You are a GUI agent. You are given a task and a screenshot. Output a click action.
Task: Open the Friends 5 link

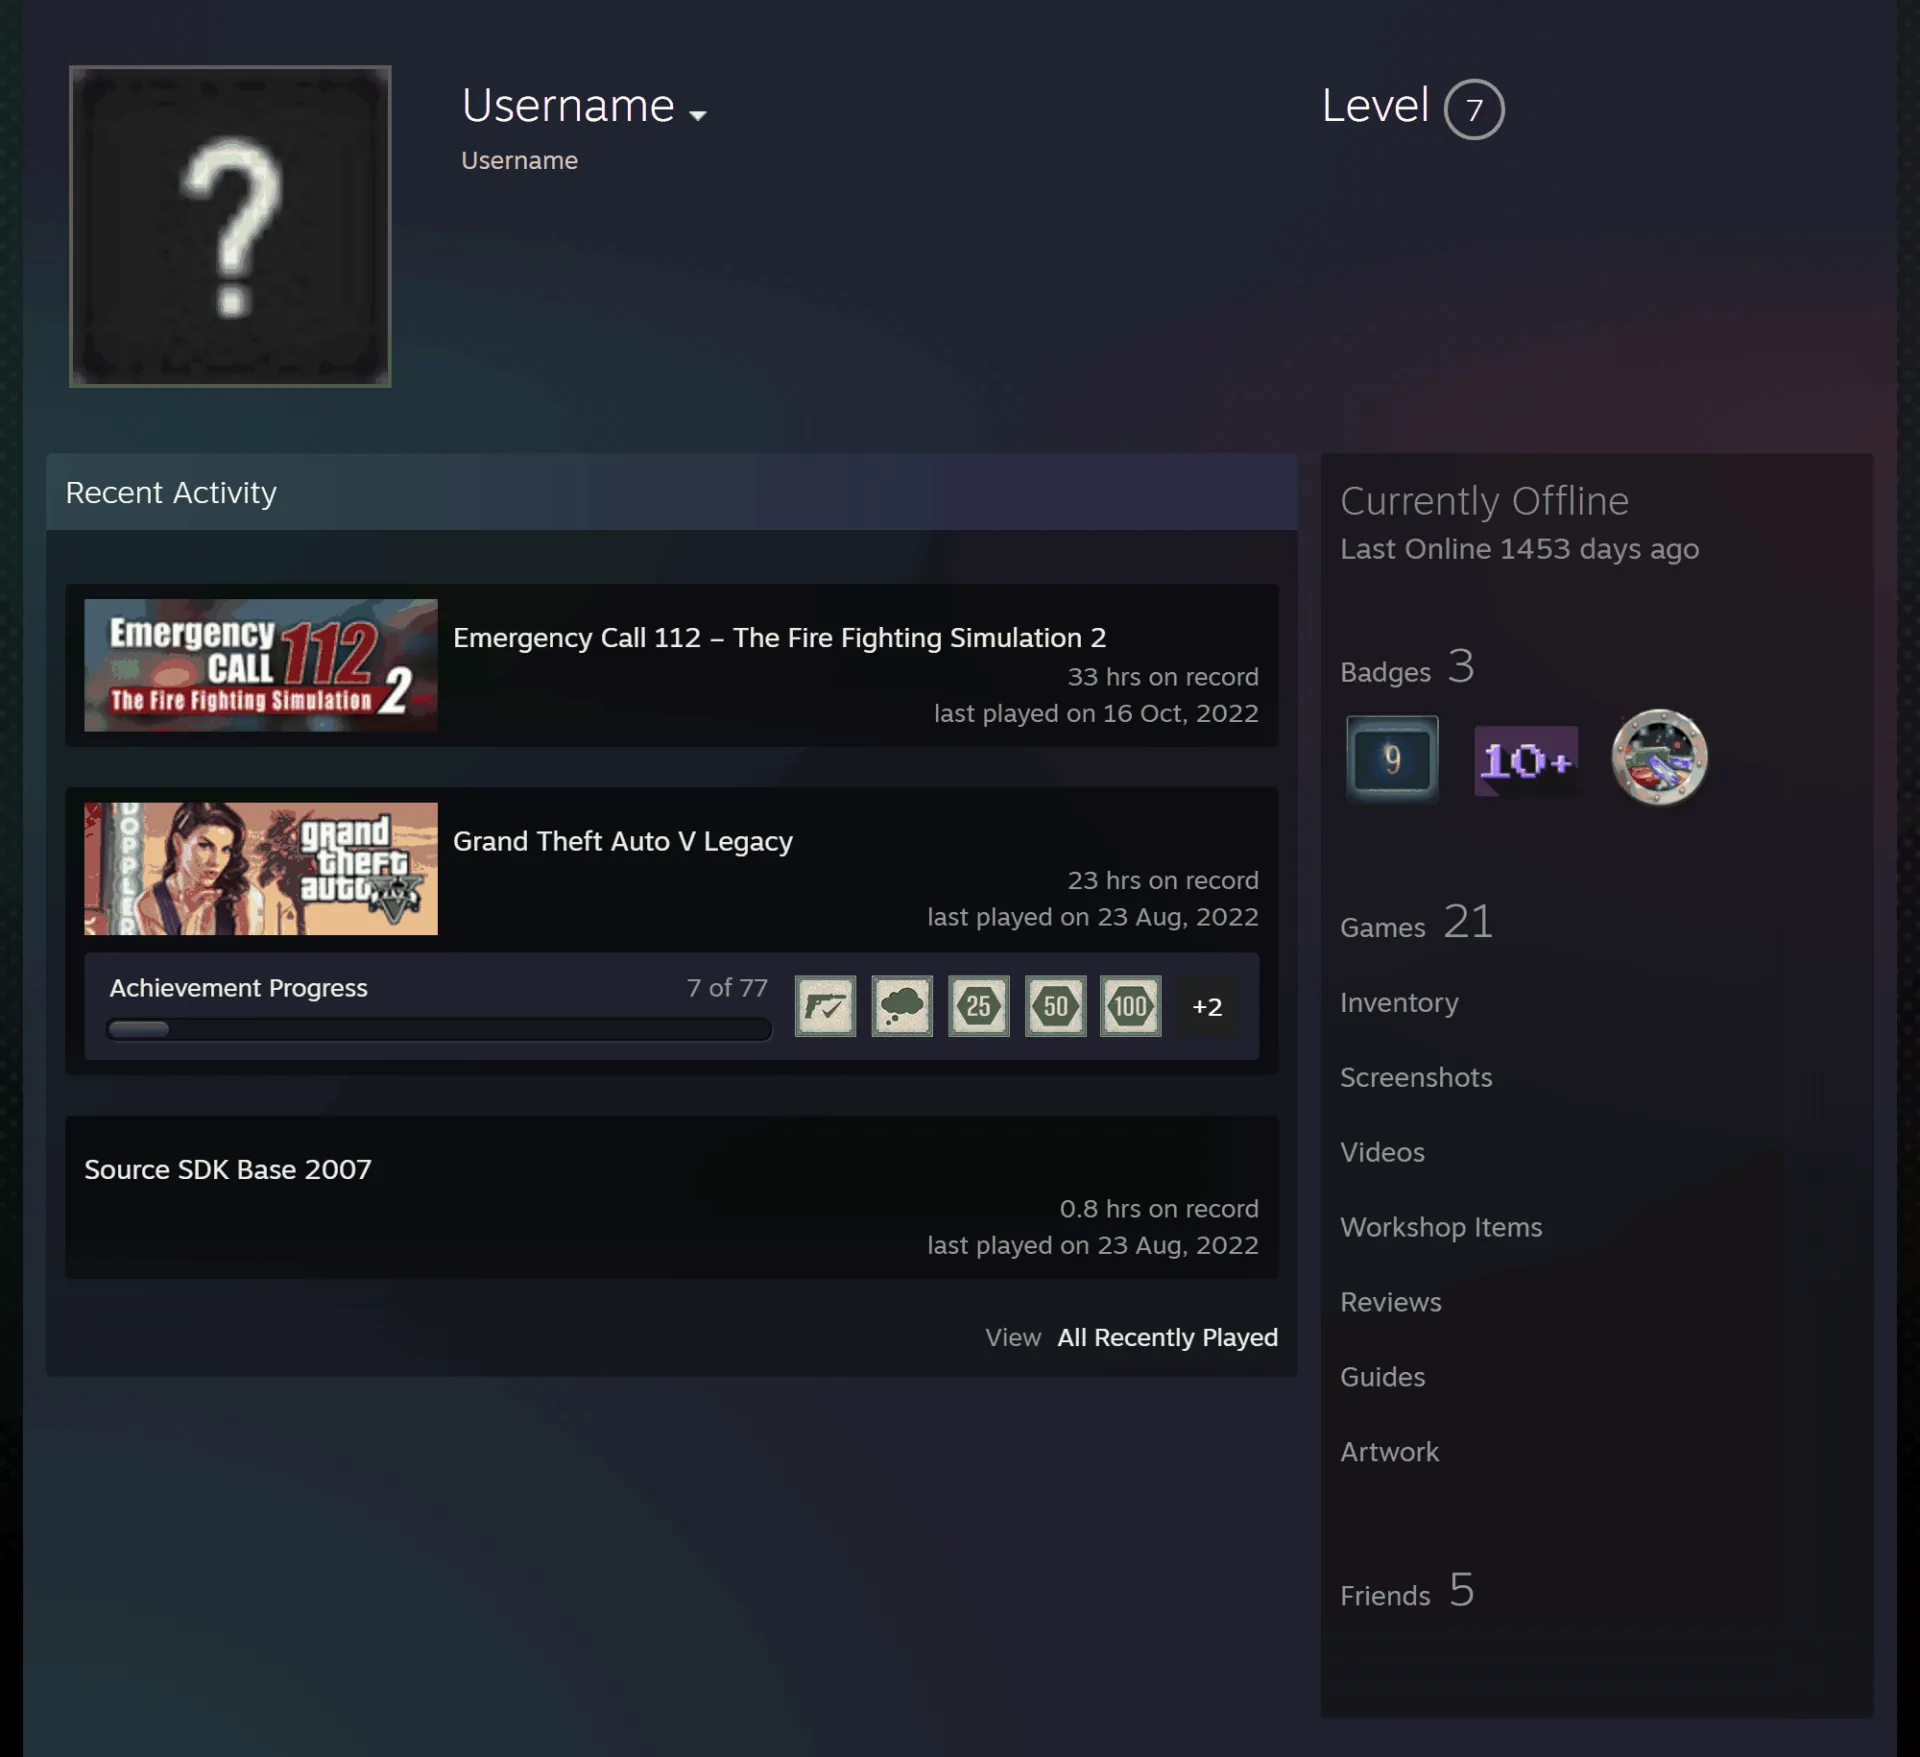[1407, 1591]
